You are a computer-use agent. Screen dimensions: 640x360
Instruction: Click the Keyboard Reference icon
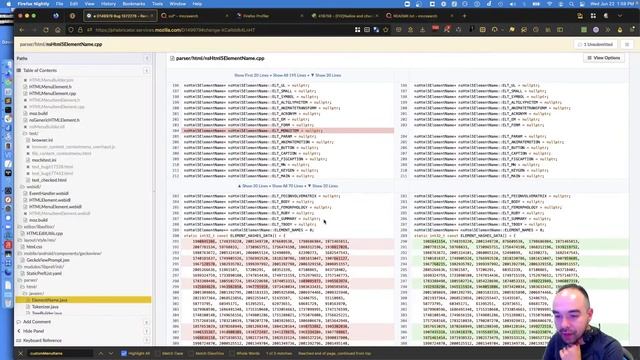(x=19, y=340)
